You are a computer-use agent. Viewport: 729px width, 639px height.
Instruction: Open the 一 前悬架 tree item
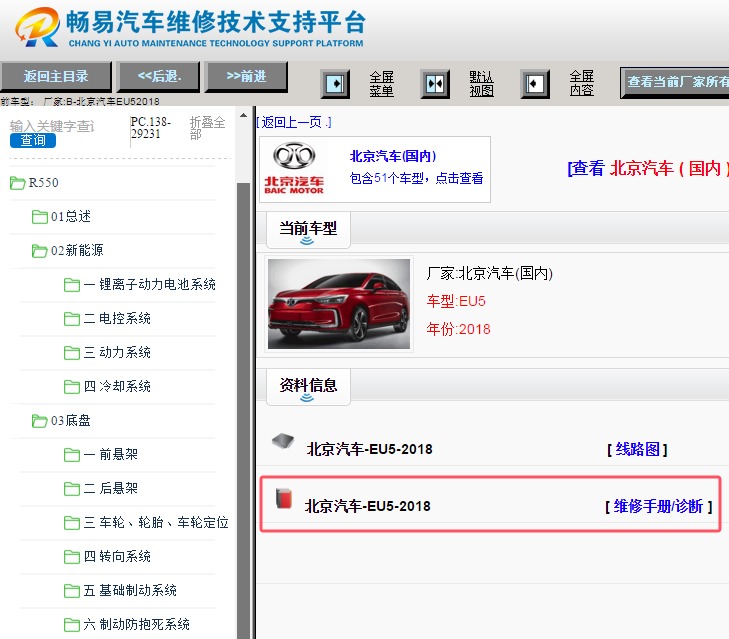(x=111, y=454)
